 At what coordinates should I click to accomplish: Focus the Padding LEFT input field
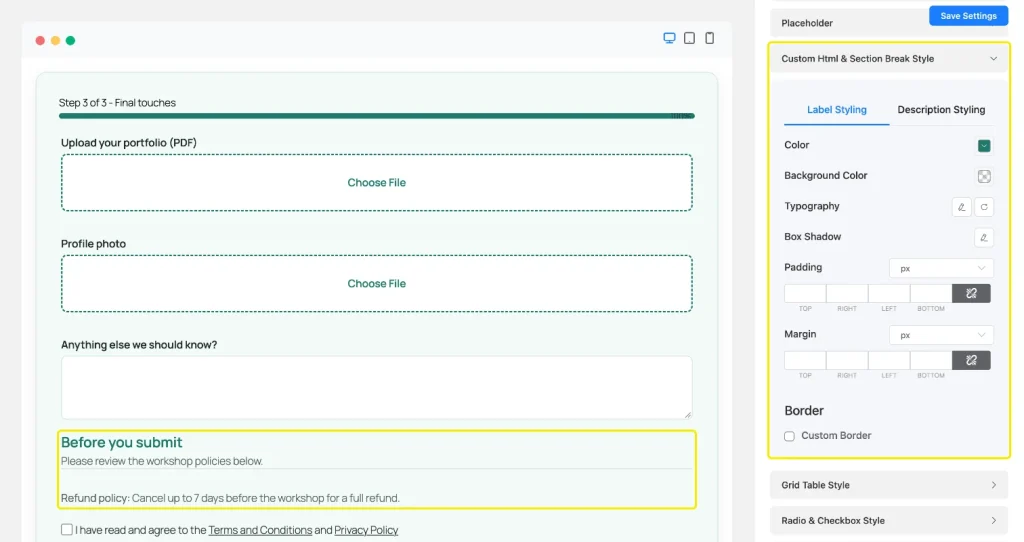click(889, 293)
